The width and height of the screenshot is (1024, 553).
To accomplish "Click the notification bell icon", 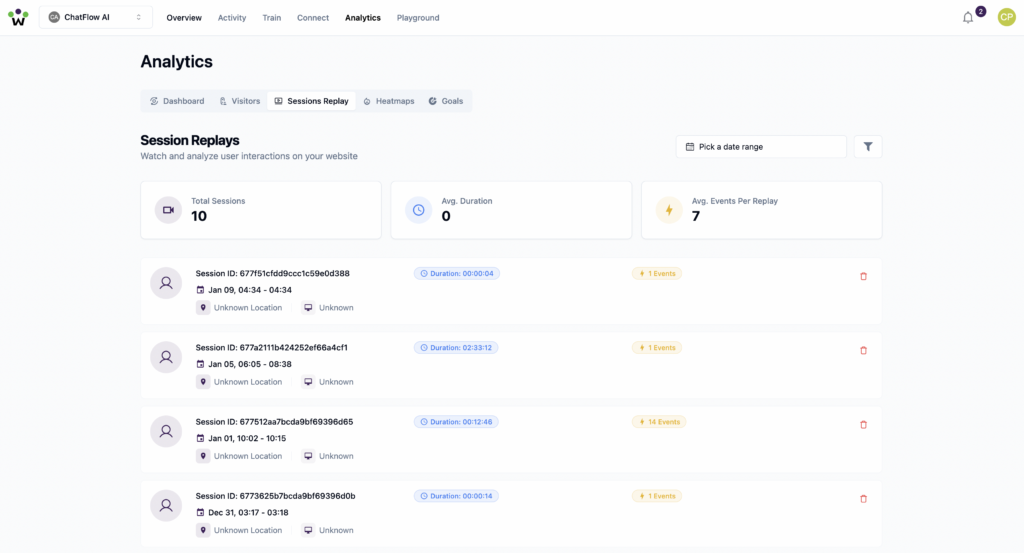I will pyautogui.click(x=967, y=18).
